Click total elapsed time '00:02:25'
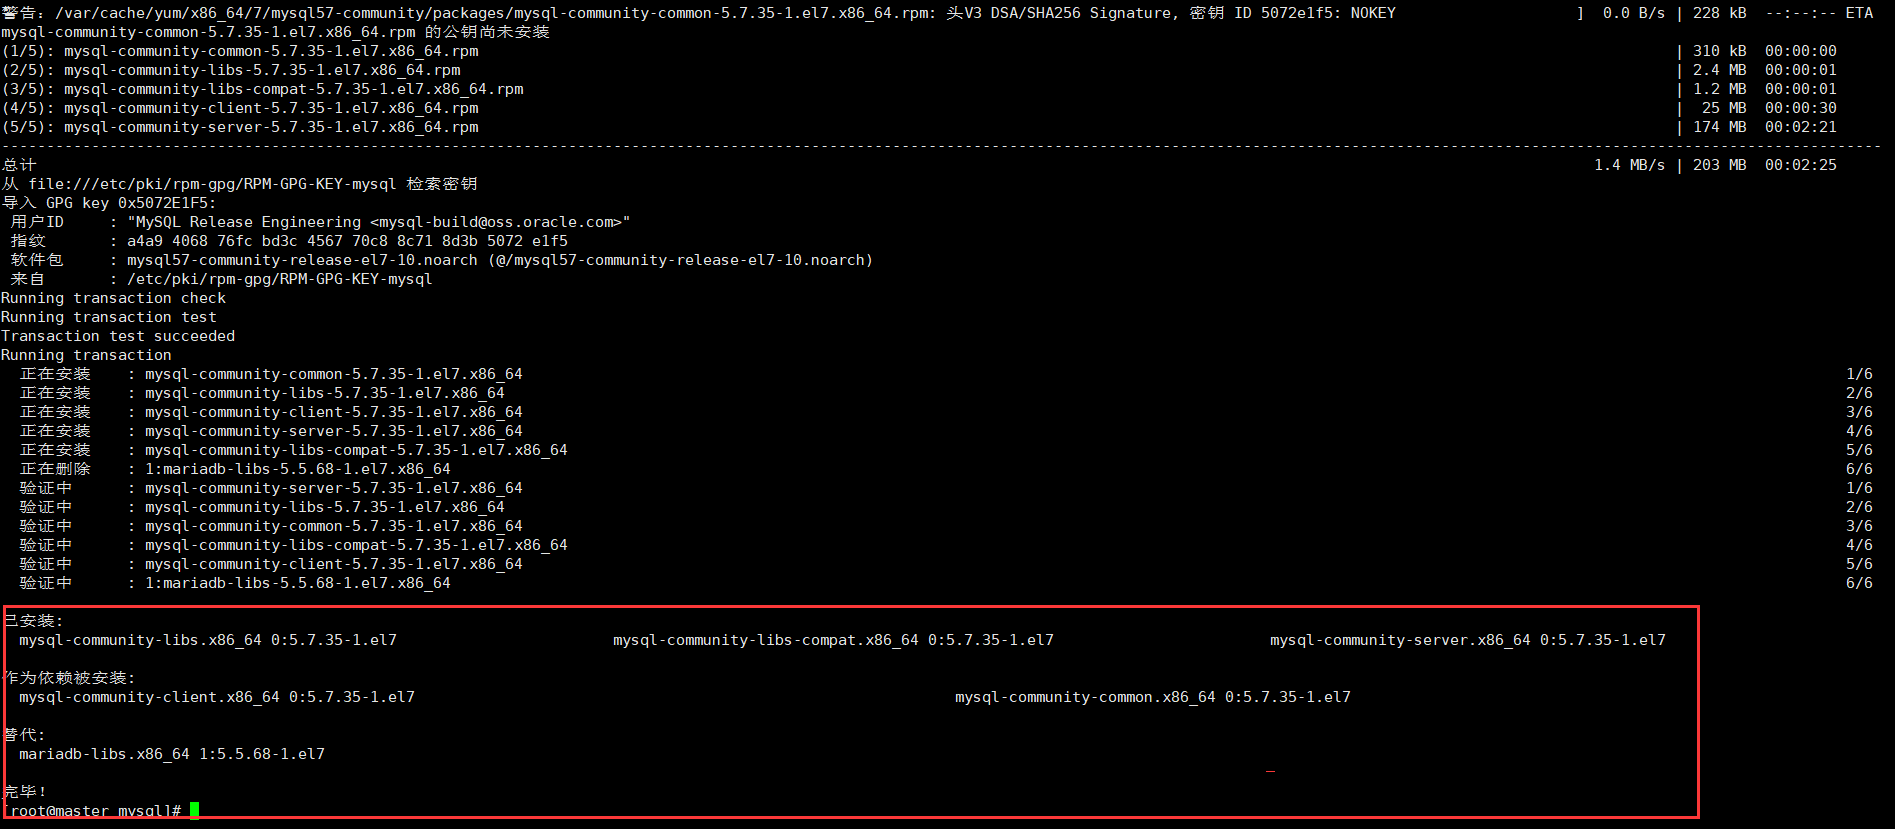 [1801, 165]
